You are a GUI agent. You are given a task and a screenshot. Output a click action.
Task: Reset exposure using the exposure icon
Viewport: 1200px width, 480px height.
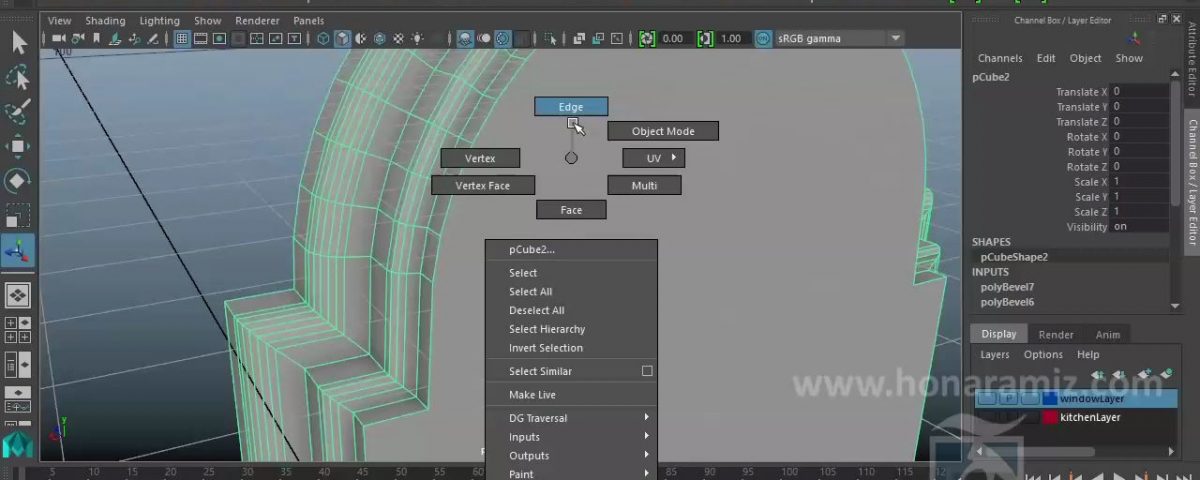pyautogui.click(x=647, y=39)
